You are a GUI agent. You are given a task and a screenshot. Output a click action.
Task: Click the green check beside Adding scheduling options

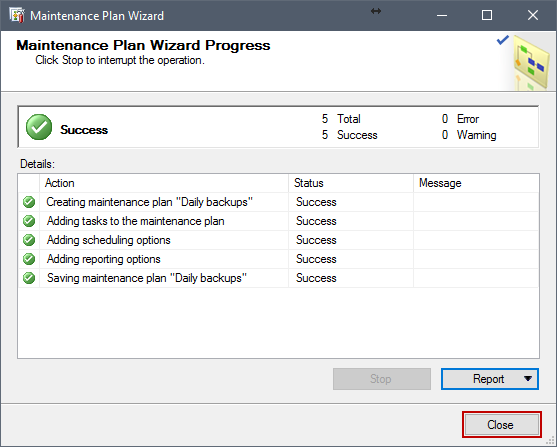[x=29, y=240]
